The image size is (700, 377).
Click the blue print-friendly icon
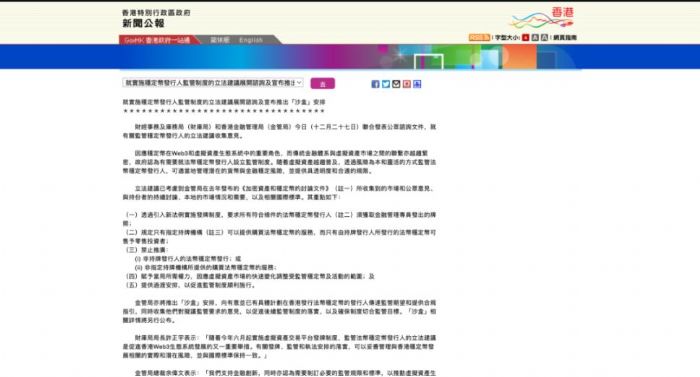pos(417,84)
